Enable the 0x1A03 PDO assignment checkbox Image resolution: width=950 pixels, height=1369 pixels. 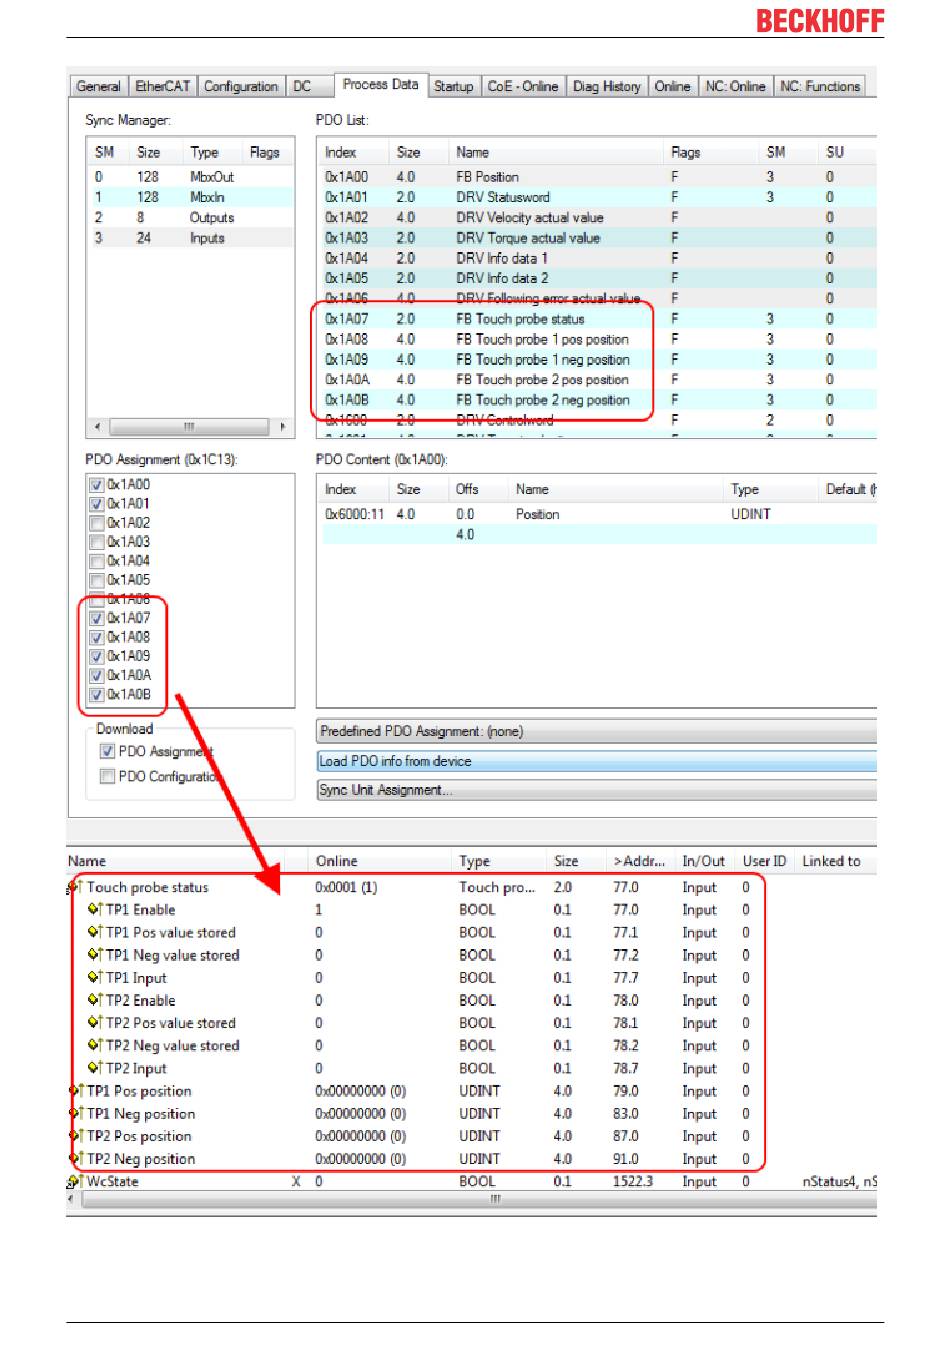97,542
